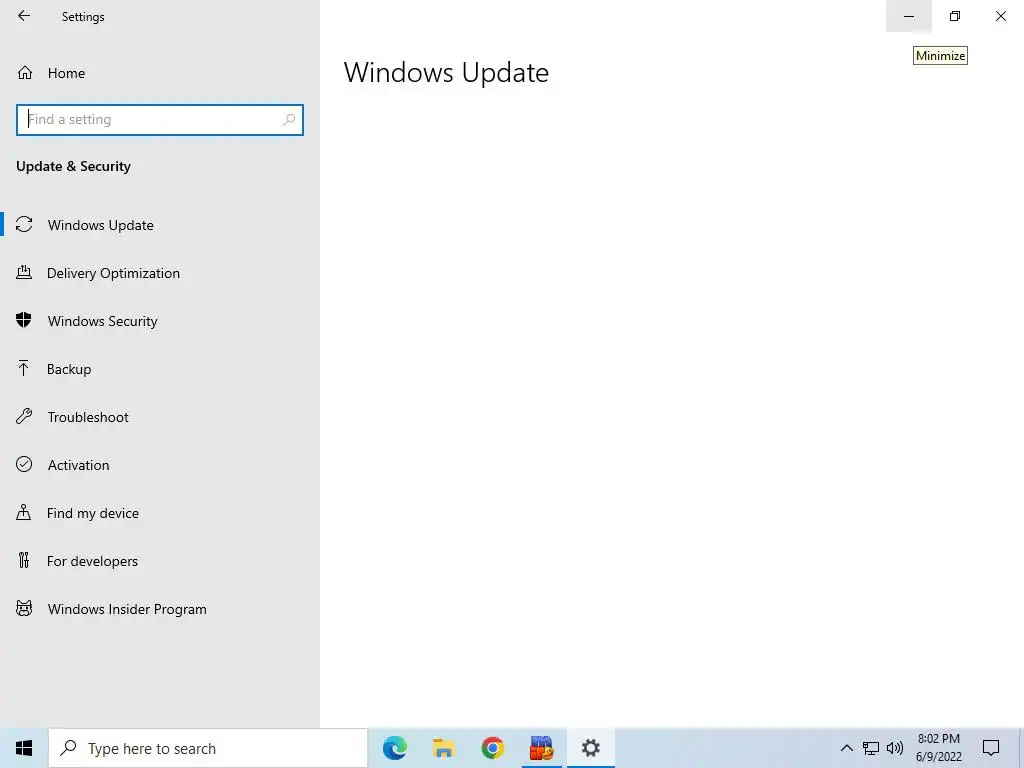Screen dimensions: 1024x768
Task: Click the wrench icon for Troubleshoot
Action: (x=24, y=417)
